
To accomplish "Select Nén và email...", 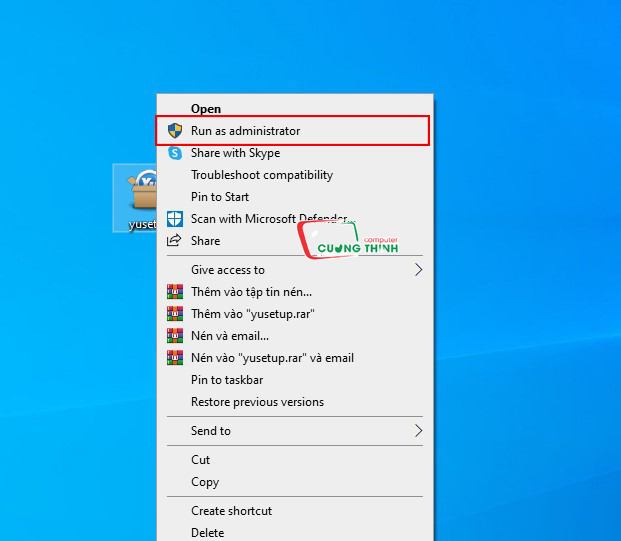I will 295,336.
